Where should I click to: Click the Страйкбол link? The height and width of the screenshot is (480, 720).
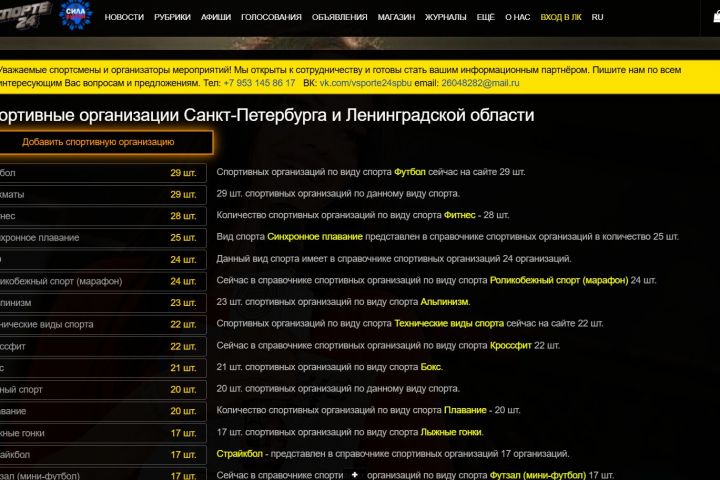pyautogui.click(x=240, y=454)
